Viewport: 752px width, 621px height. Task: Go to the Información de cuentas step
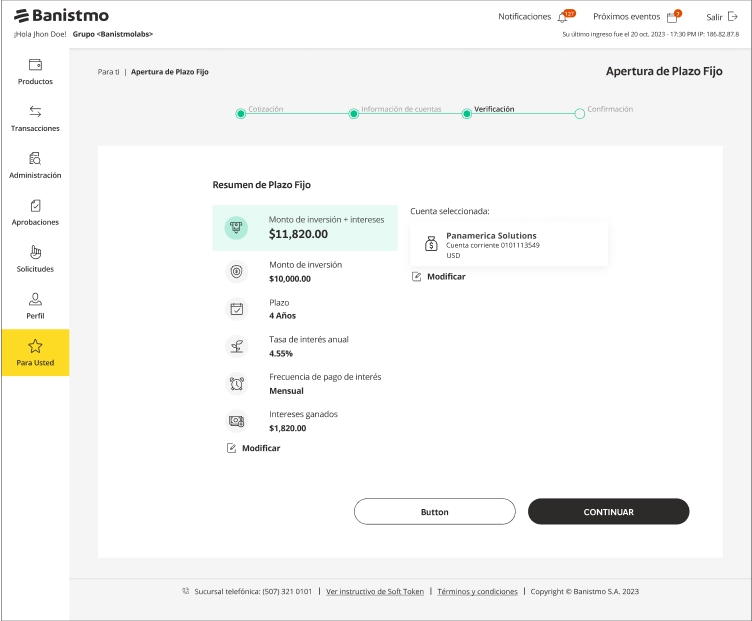(x=401, y=109)
